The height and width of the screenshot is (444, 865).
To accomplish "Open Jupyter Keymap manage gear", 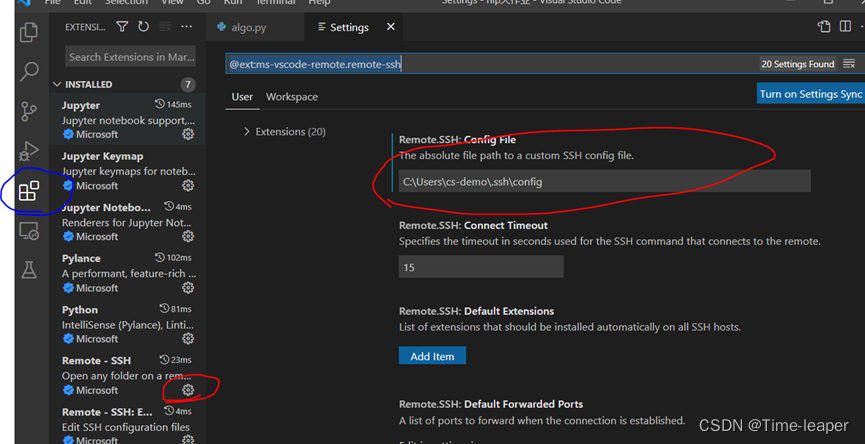I will coord(188,185).
